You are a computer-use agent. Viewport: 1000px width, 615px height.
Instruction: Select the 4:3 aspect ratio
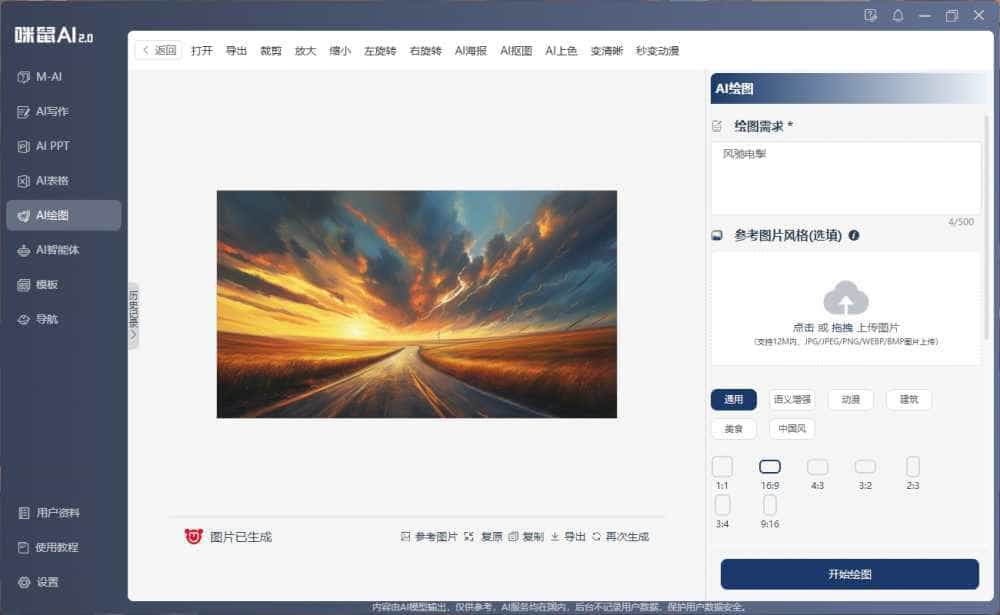[817, 466]
